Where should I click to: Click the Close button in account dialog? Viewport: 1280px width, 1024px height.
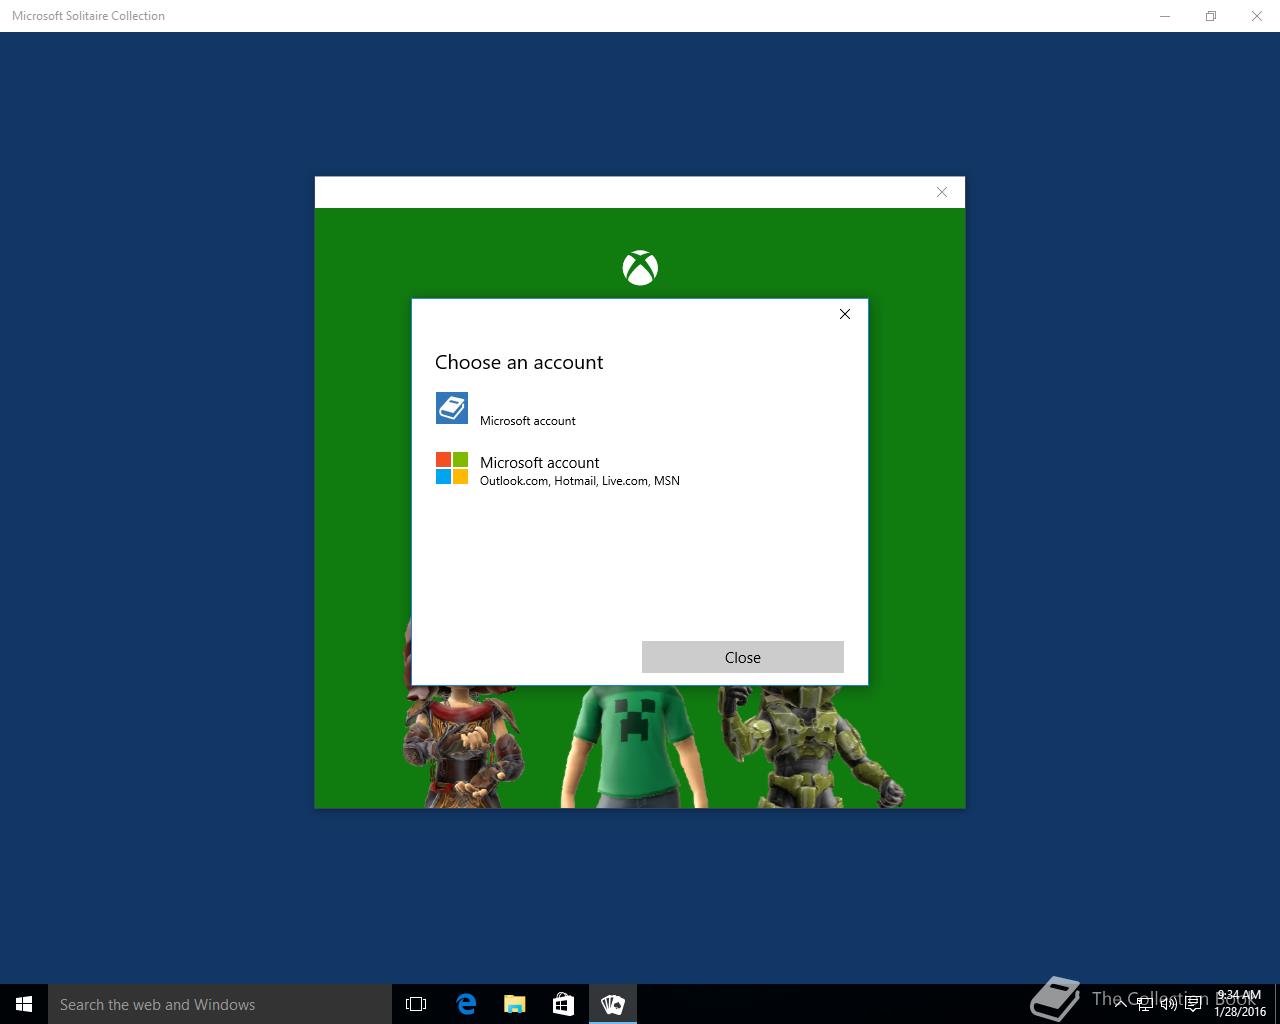[x=743, y=657]
